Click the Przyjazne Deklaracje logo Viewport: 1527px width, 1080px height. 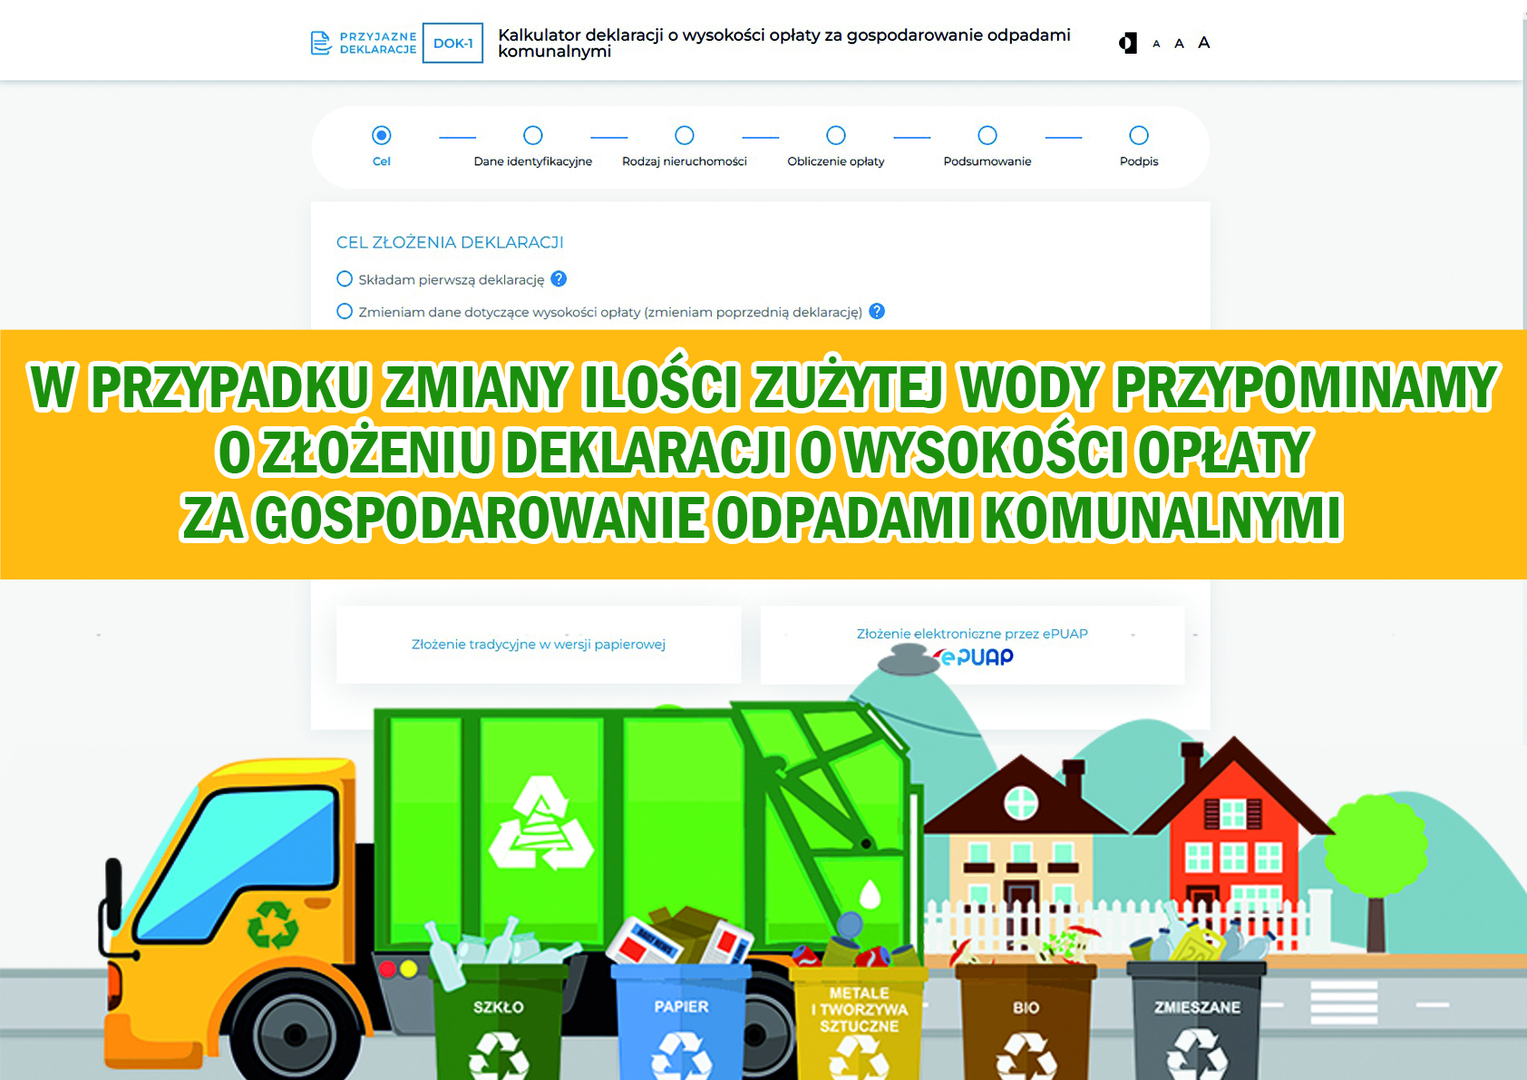[362, 42]
